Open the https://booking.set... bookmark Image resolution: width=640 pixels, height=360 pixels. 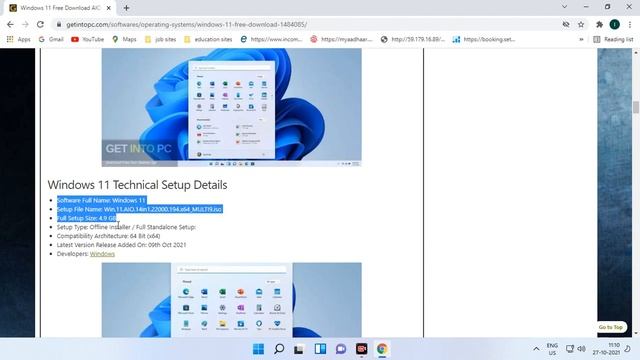coord(484,39)
